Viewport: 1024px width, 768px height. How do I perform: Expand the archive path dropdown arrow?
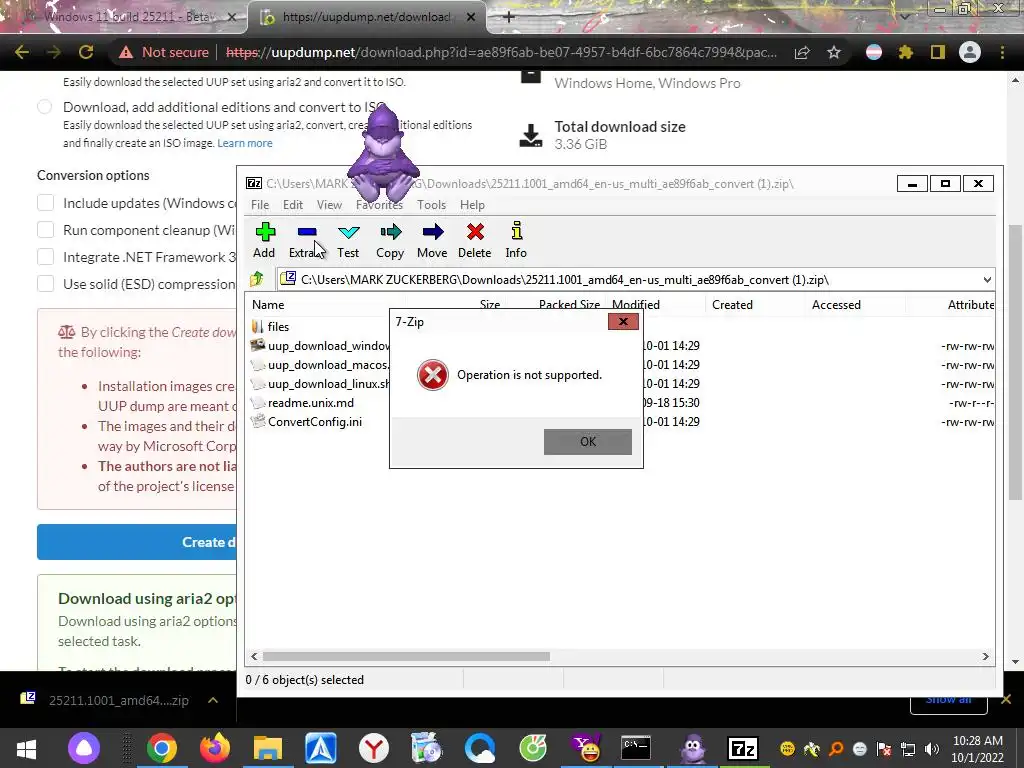point(987,280)
